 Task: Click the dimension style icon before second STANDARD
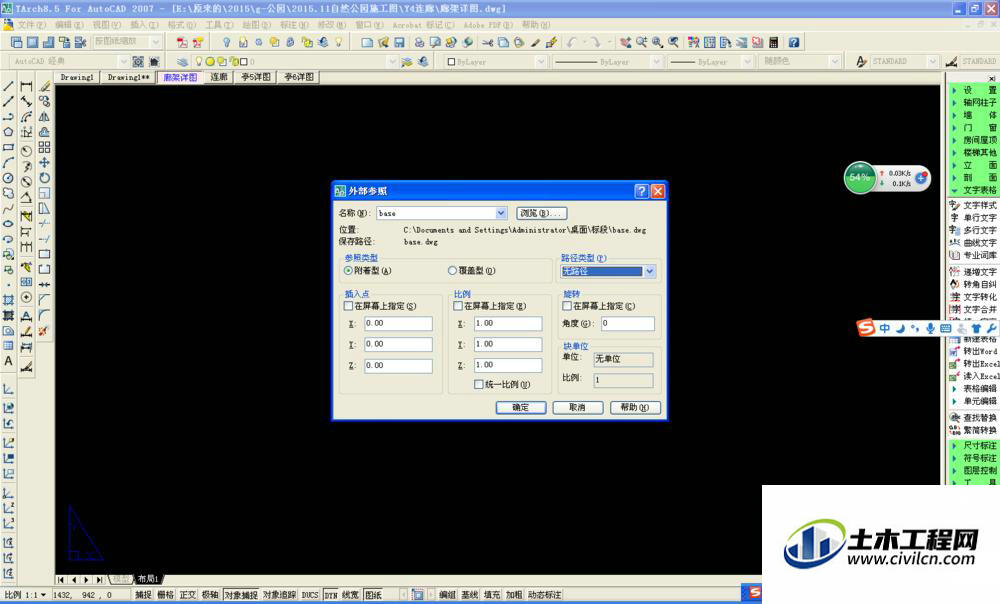pos(951,61)
